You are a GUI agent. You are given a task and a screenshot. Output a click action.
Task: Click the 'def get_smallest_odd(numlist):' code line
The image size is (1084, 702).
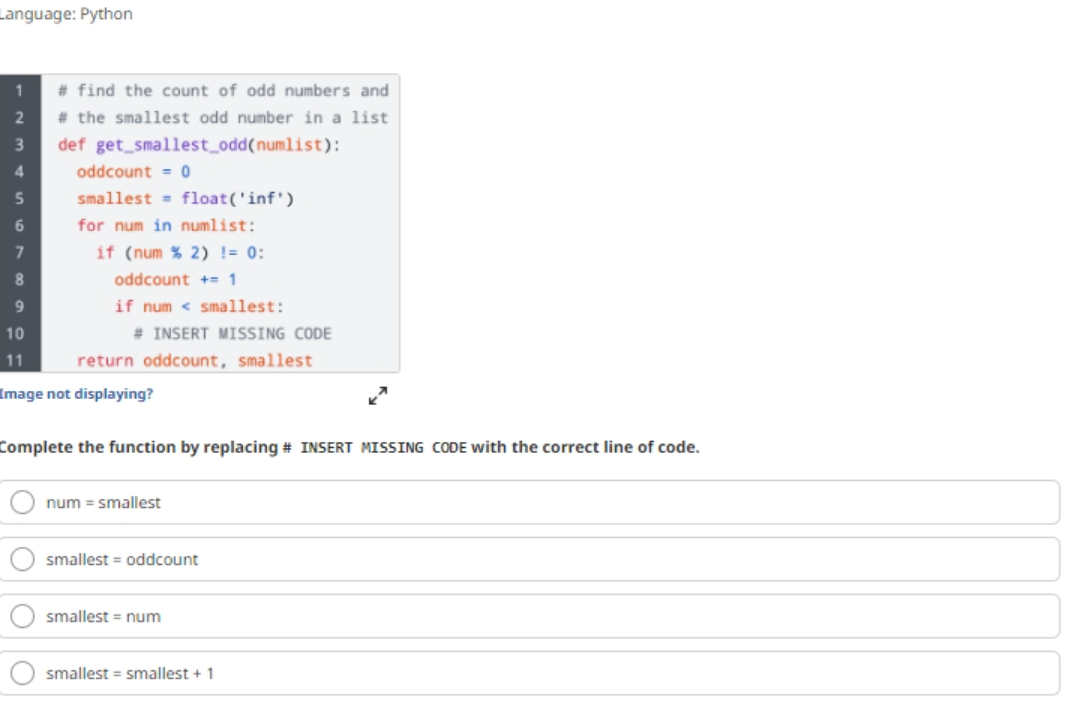pyautogui.click(x=198, y=145)
